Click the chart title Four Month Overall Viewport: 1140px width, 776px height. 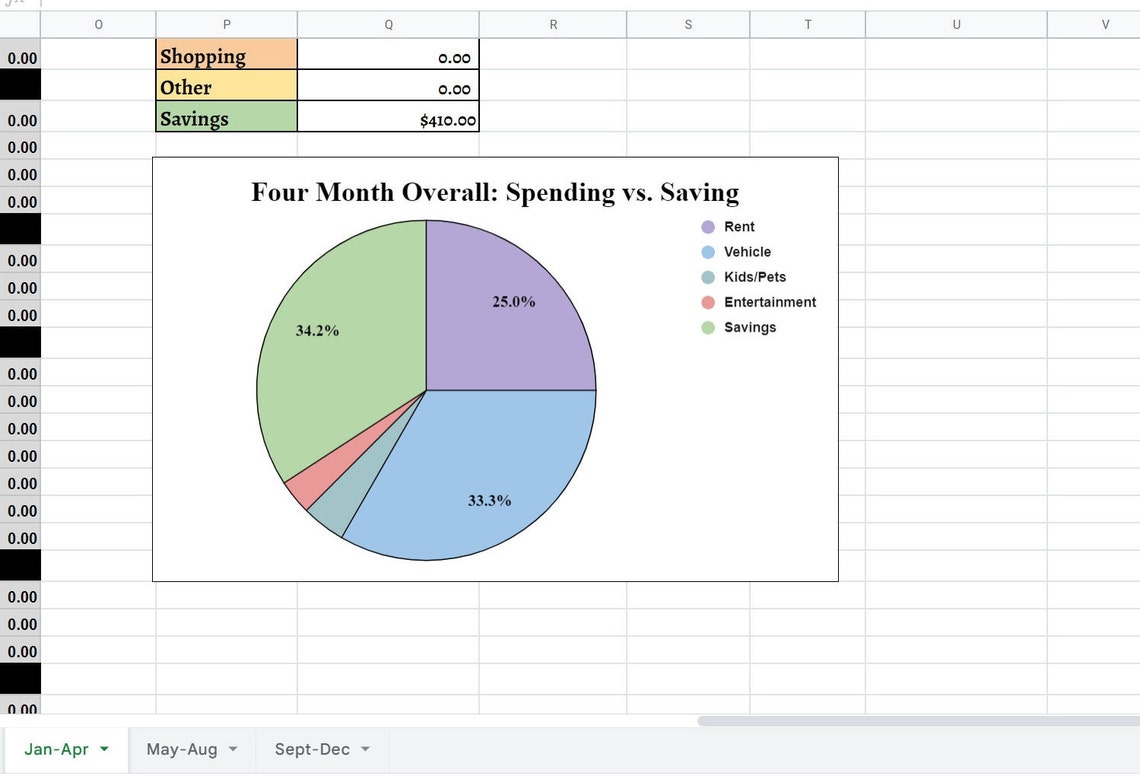[x=495, y=192]
